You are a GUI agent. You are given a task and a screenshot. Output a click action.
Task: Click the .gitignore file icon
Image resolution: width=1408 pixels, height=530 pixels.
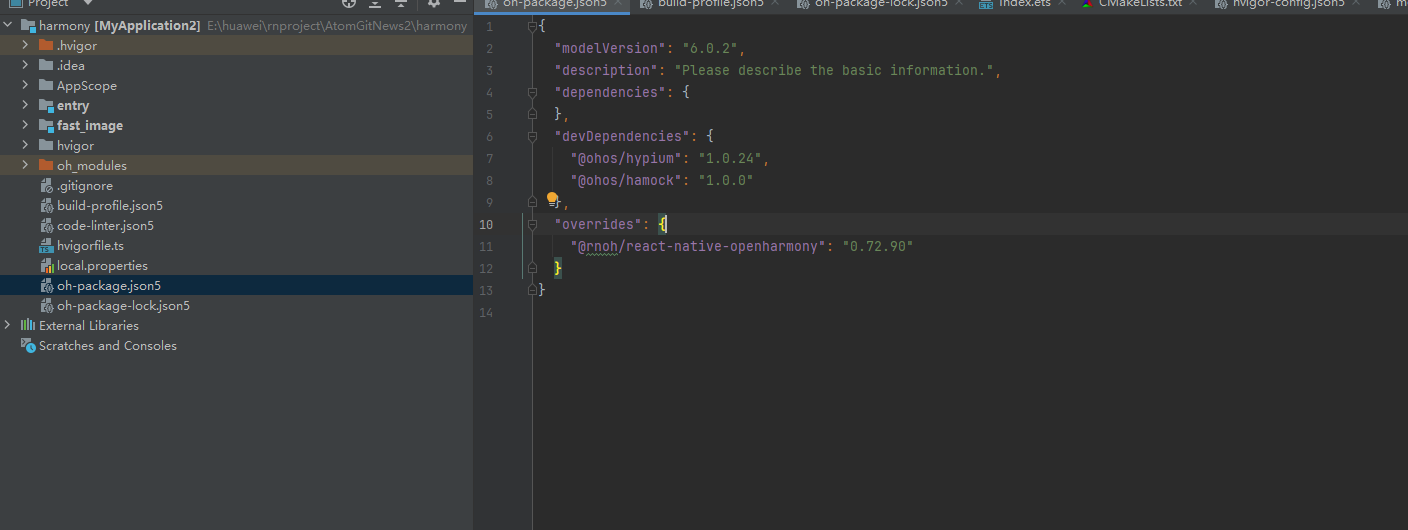[47, 186]
